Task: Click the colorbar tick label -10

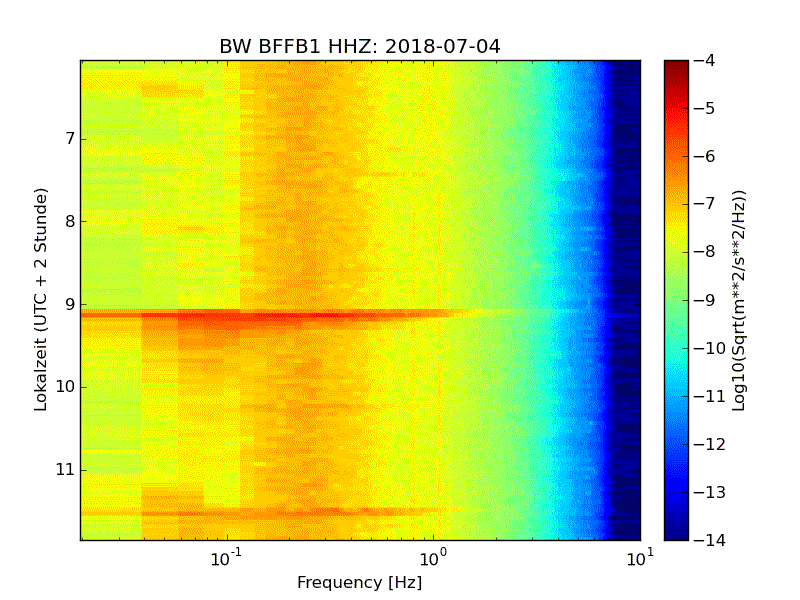Action: pyautogui.click(x=710, y=348)
